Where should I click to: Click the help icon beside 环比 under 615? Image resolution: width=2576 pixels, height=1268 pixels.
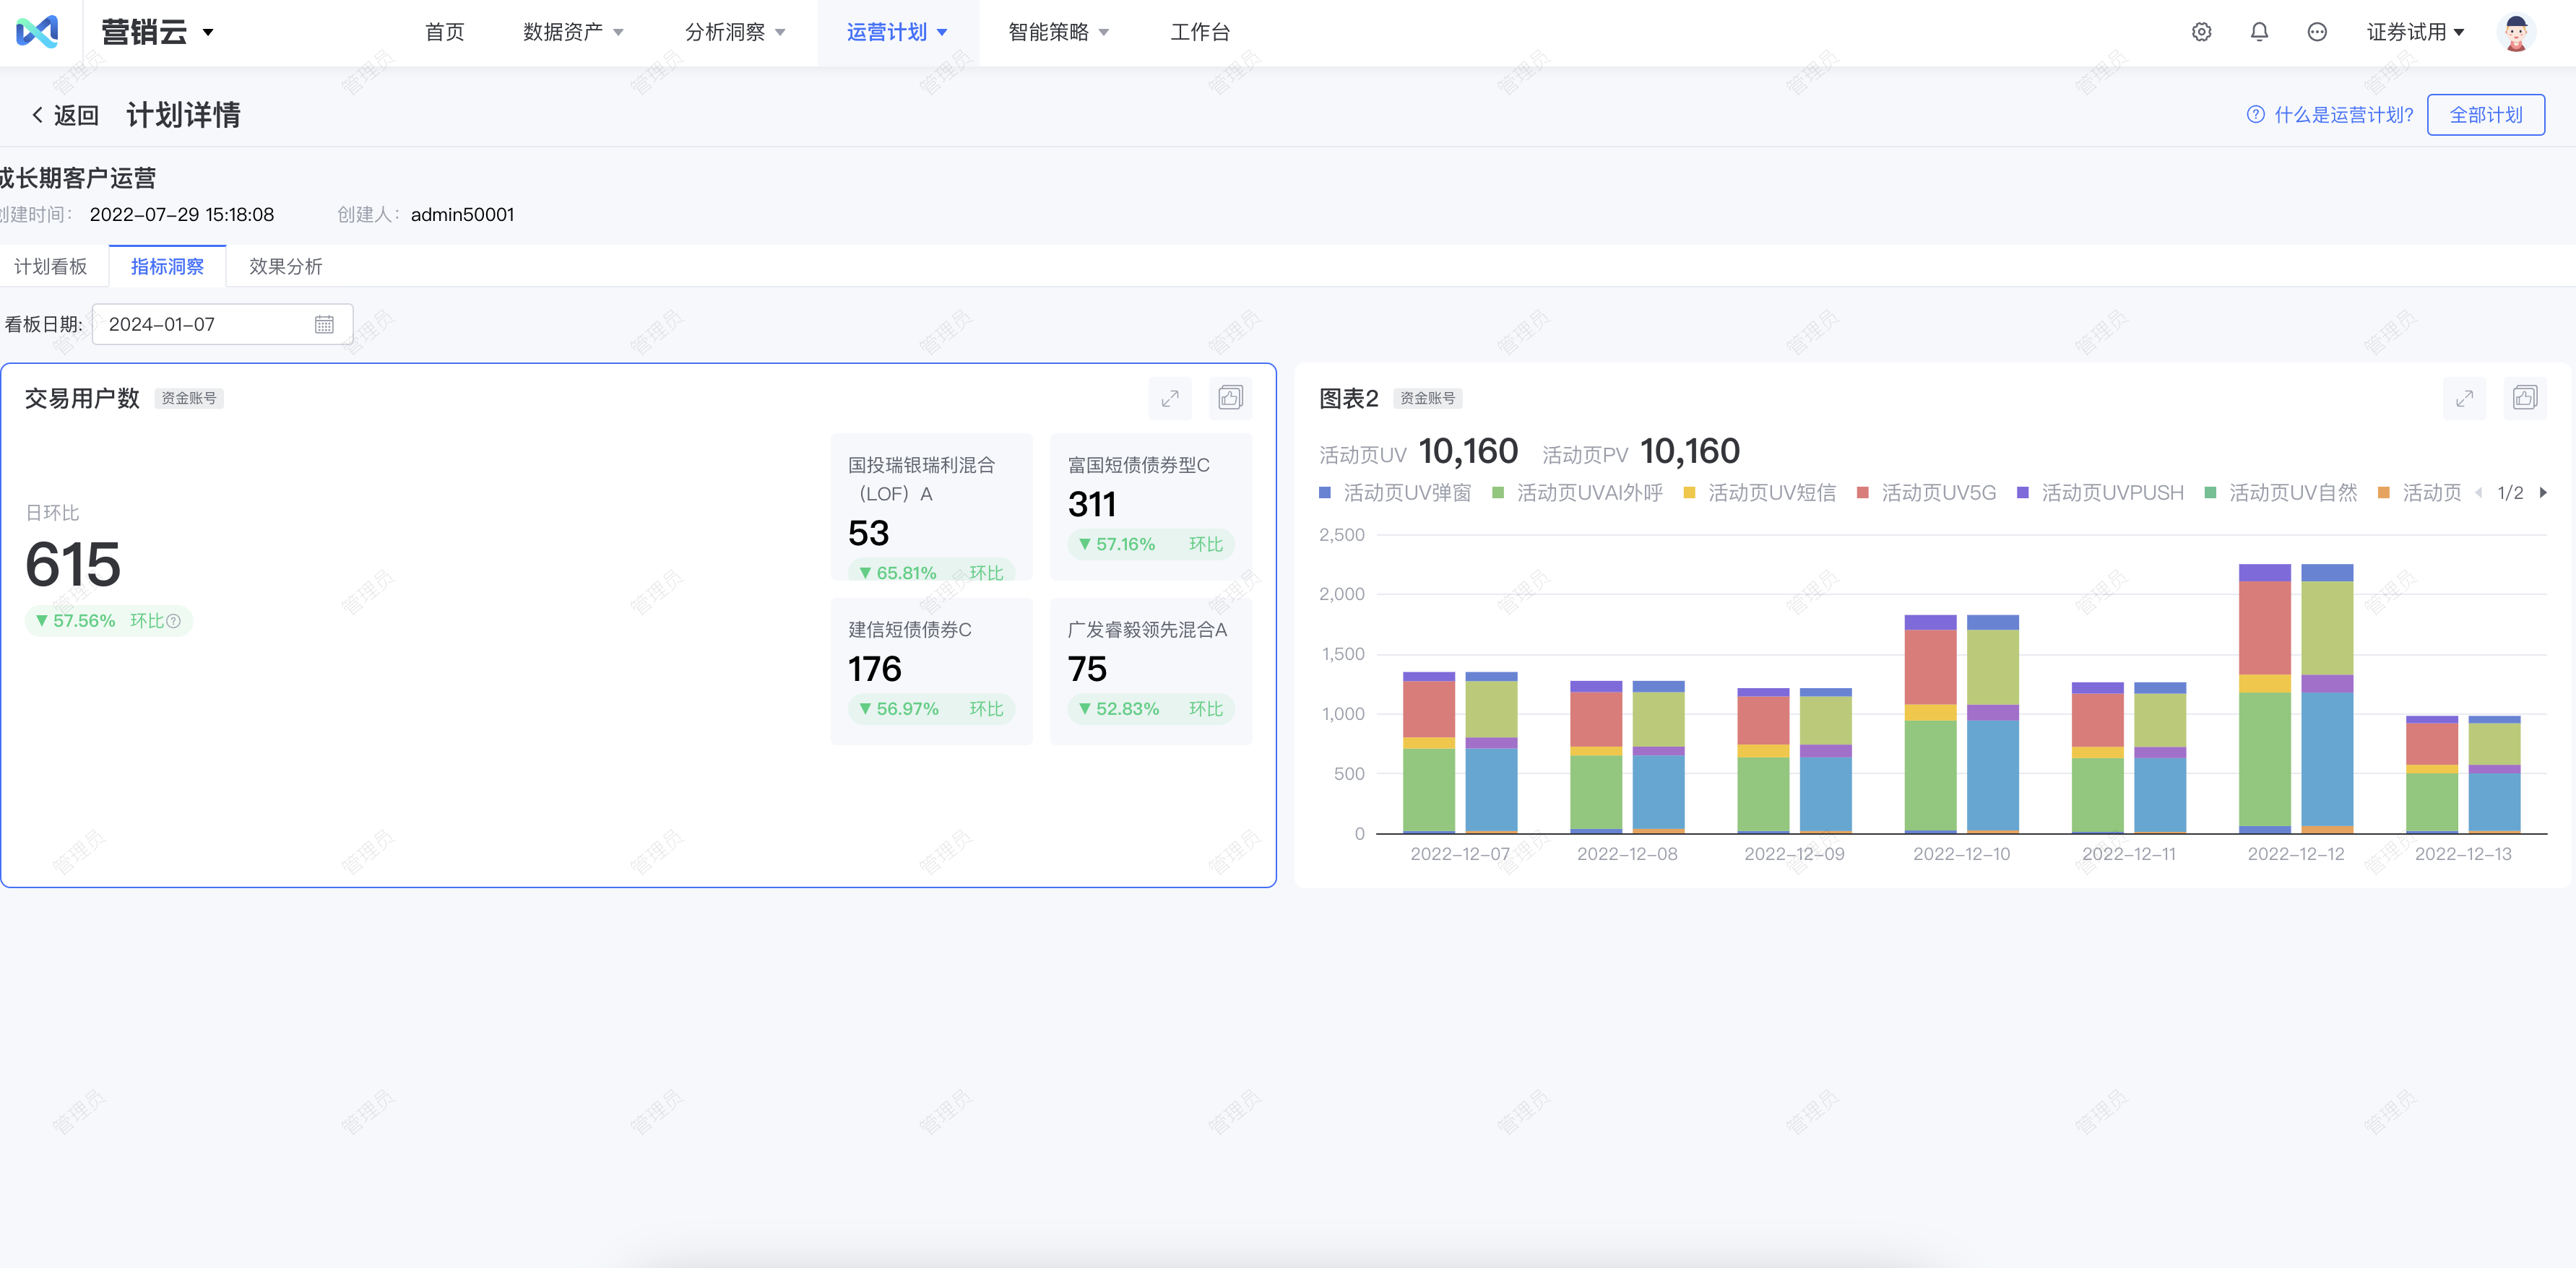click(x=174, y=621)
